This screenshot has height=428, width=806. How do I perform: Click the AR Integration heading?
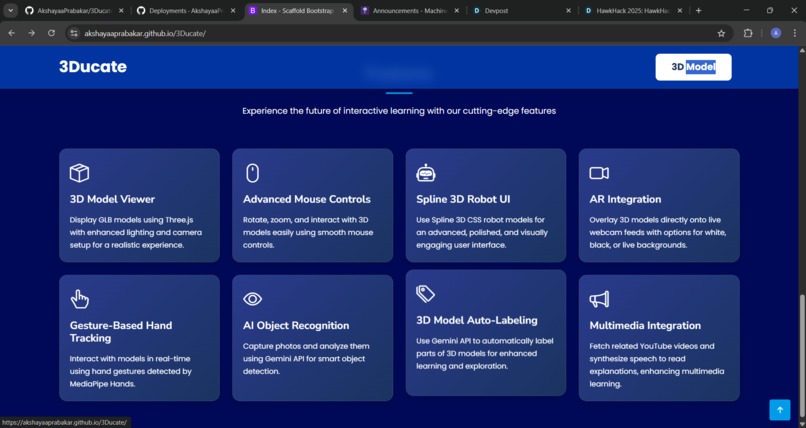tap(626, 199)
